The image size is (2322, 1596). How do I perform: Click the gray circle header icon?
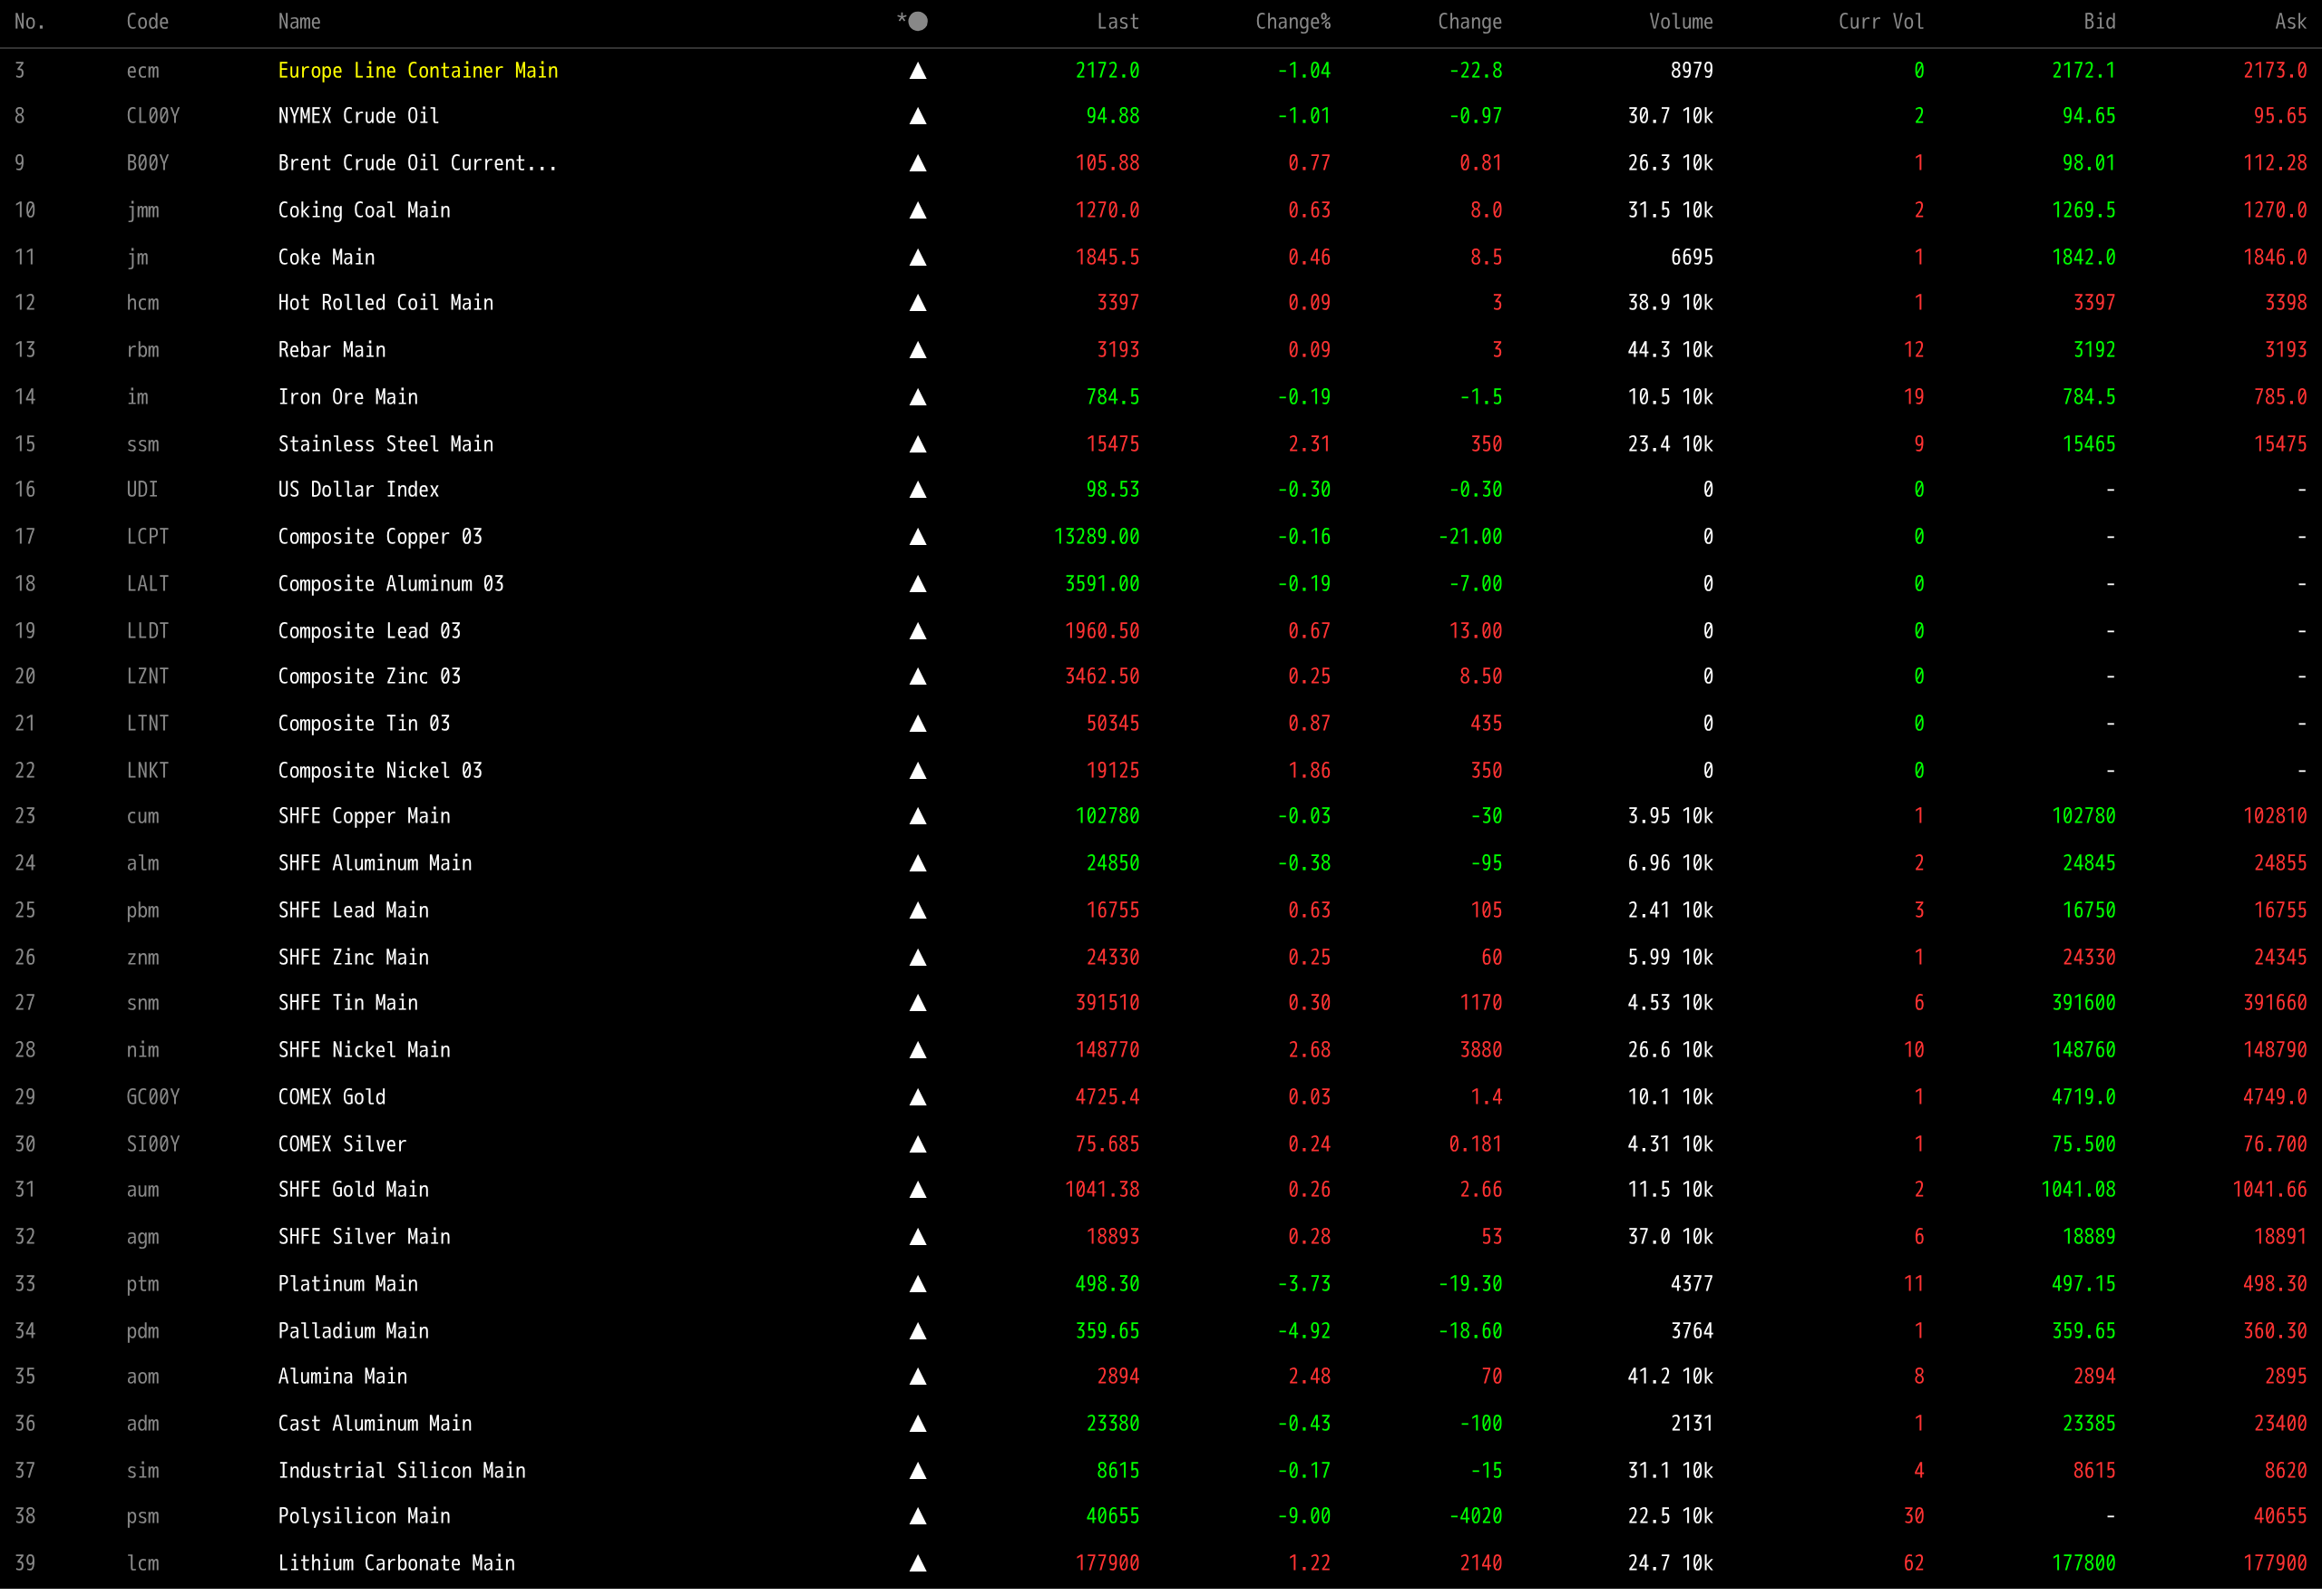click(918, 22)
